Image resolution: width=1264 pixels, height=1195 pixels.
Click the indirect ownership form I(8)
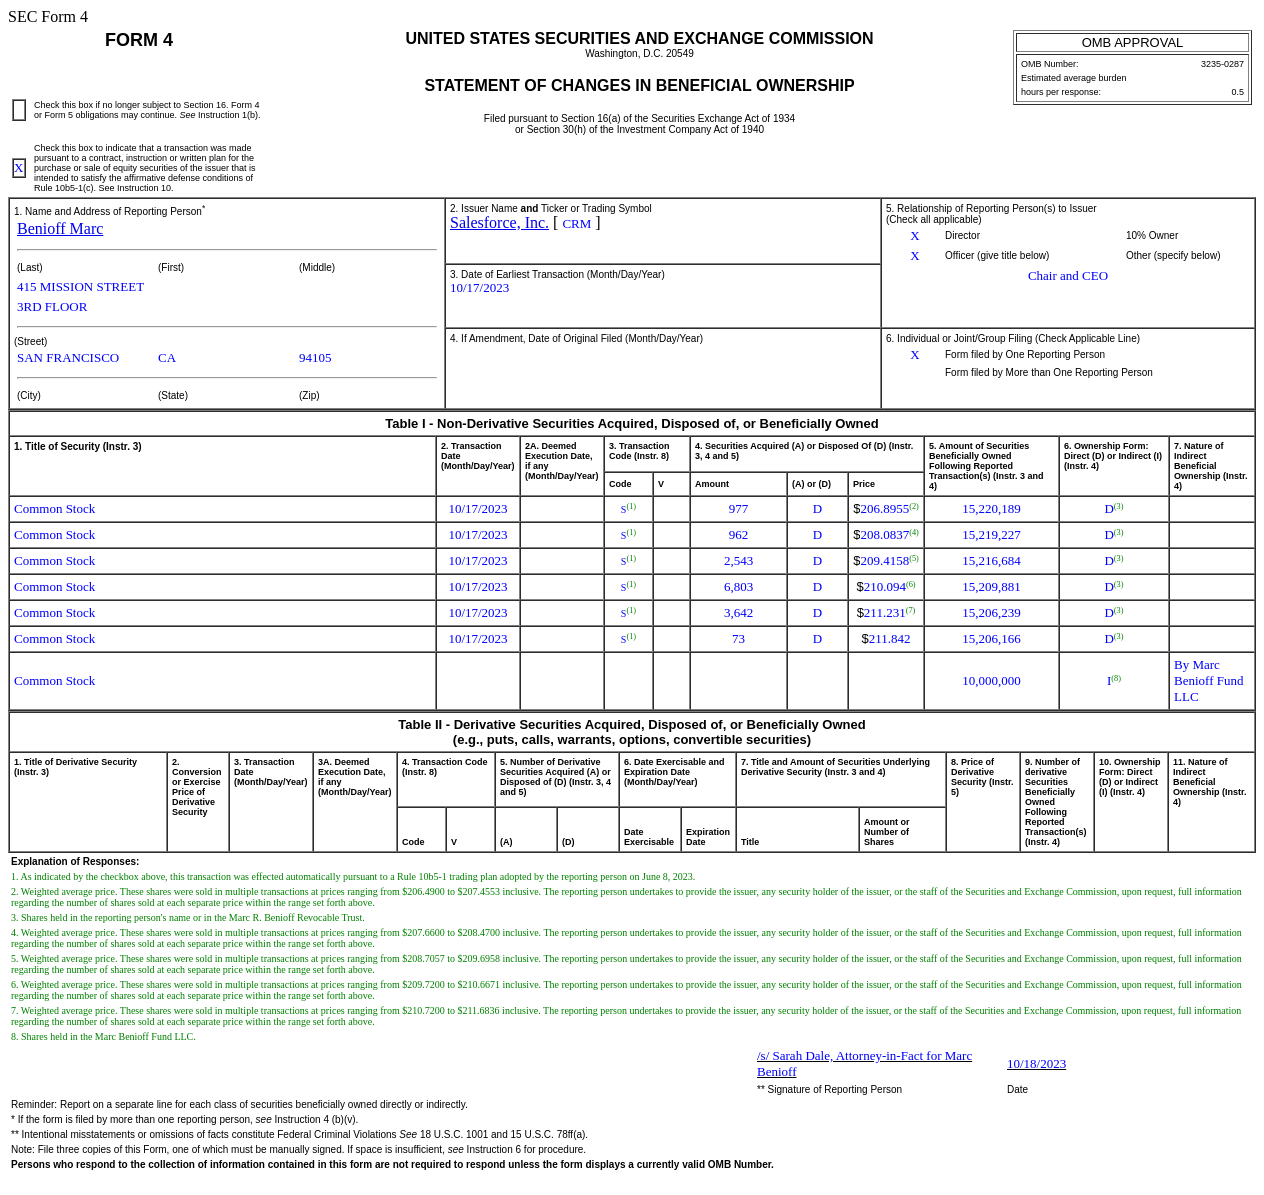pyautogui.click(x=1114, y=681)
